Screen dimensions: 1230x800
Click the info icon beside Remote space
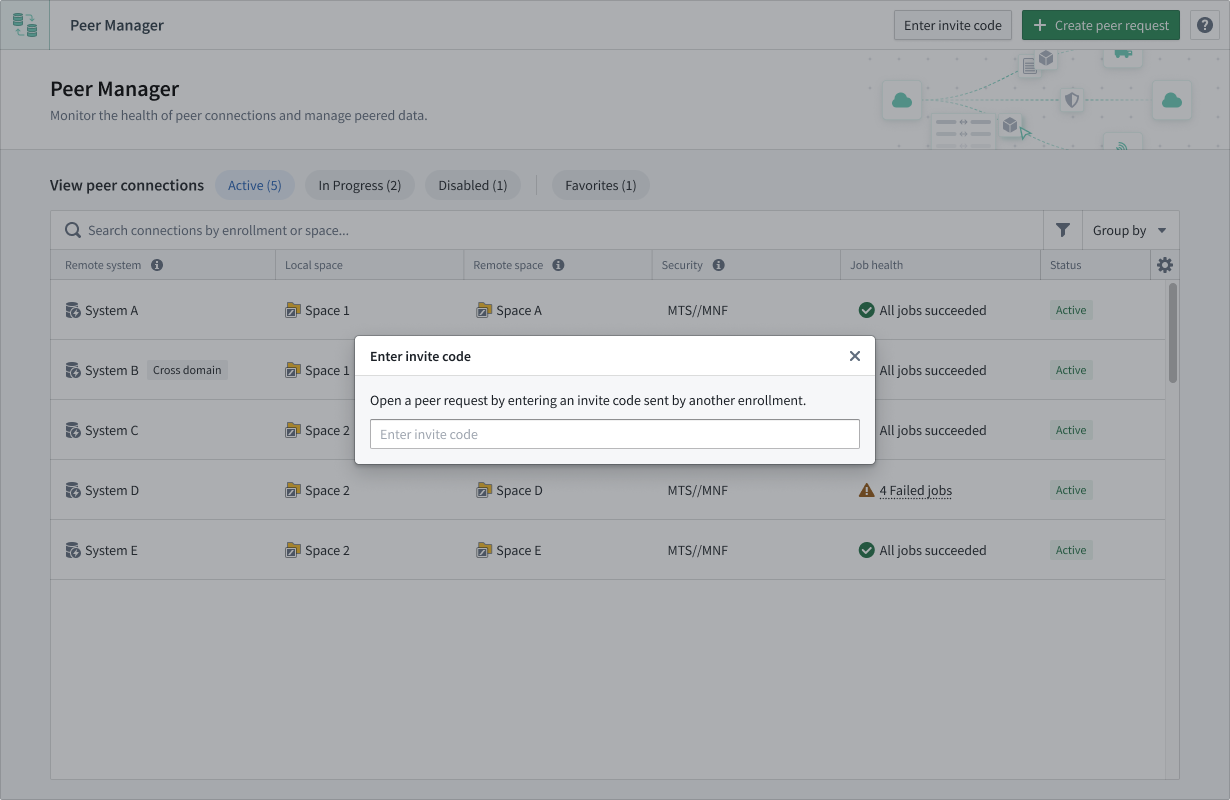(x=557, y=265)
